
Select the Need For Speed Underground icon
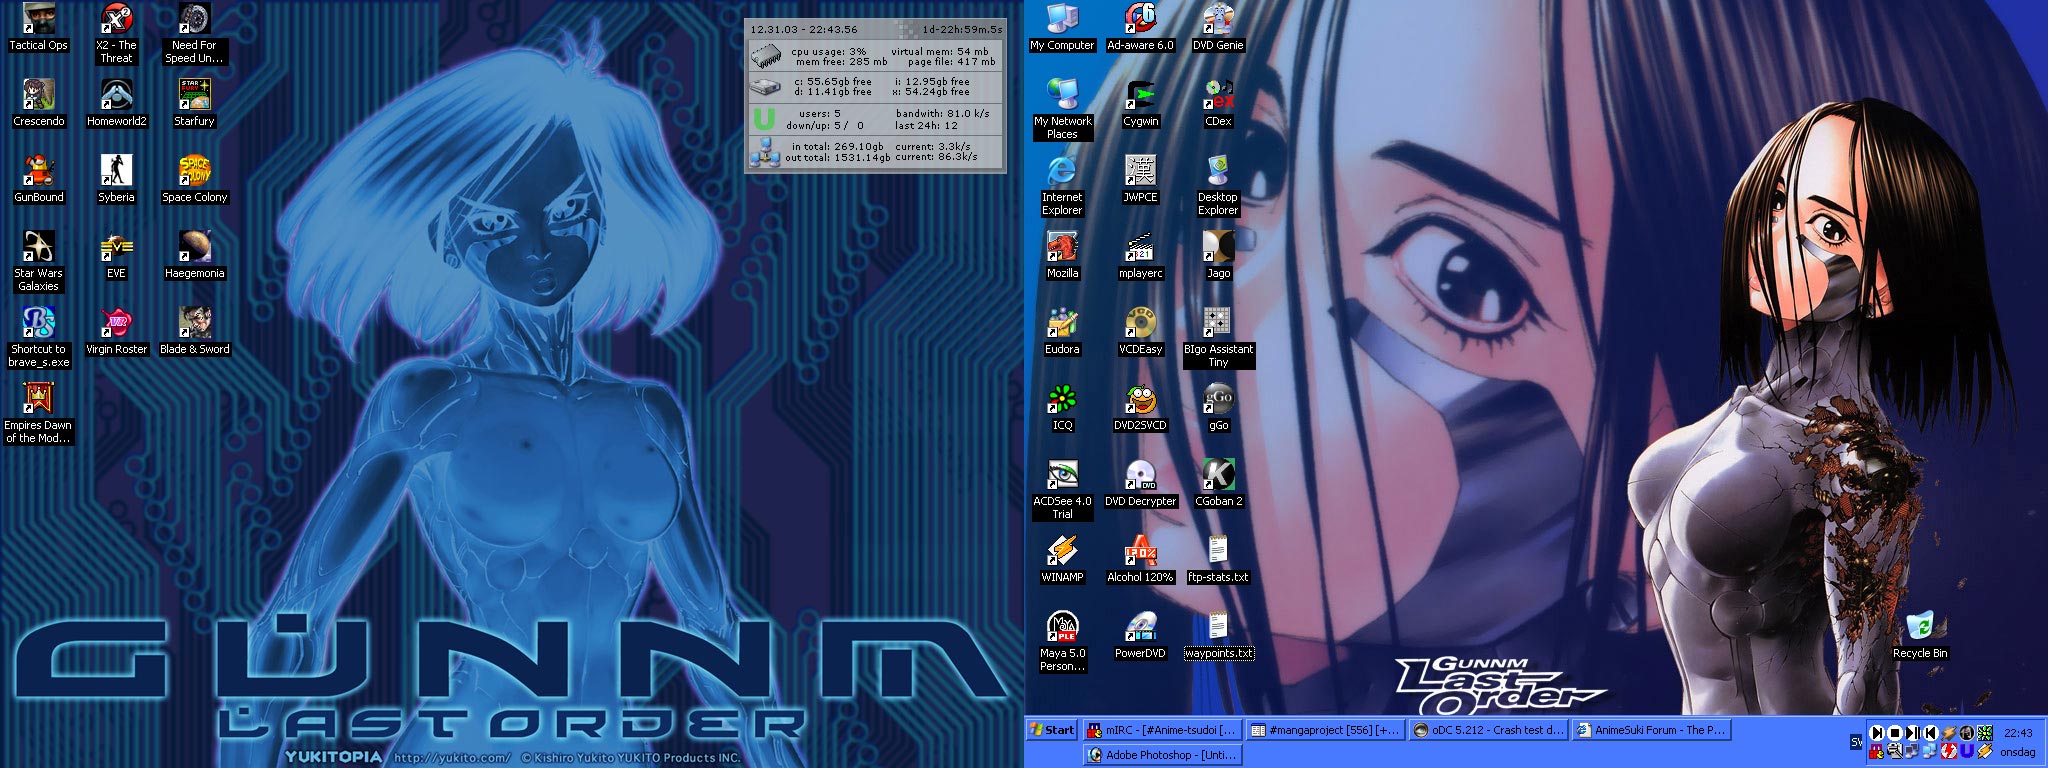(194, 33)
